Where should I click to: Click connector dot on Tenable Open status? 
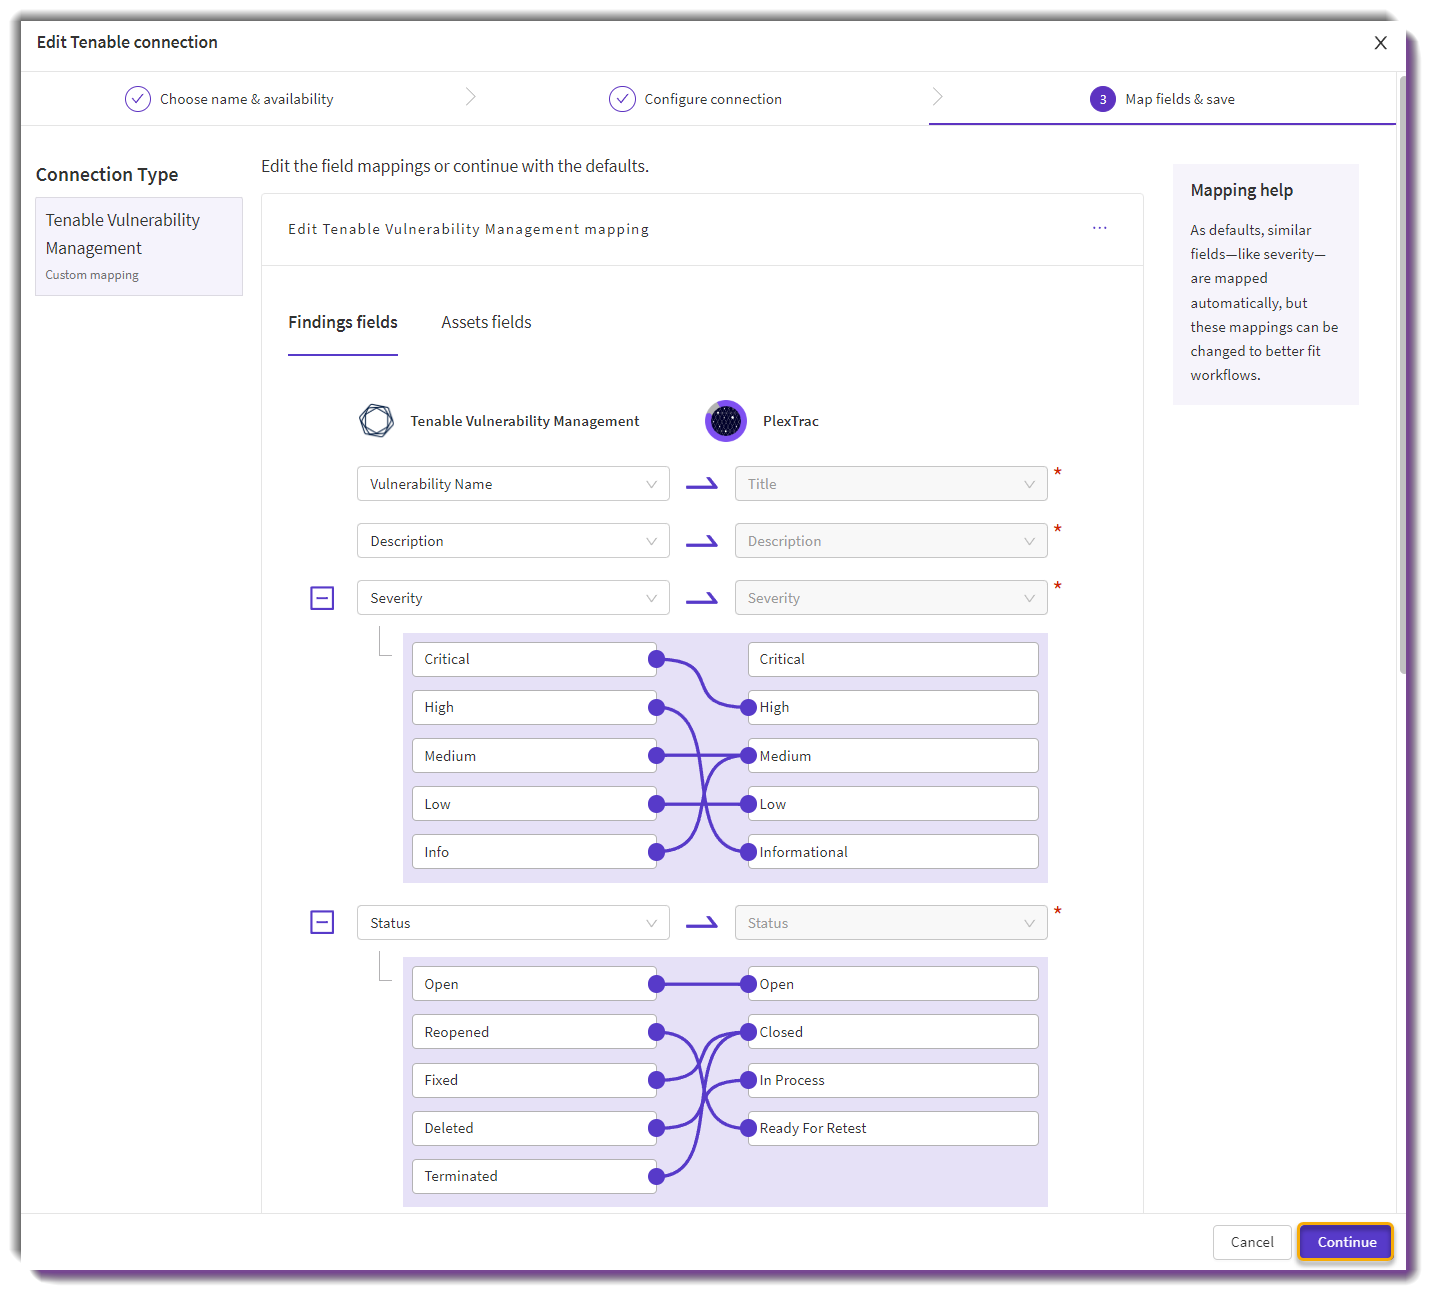(656, 984)
